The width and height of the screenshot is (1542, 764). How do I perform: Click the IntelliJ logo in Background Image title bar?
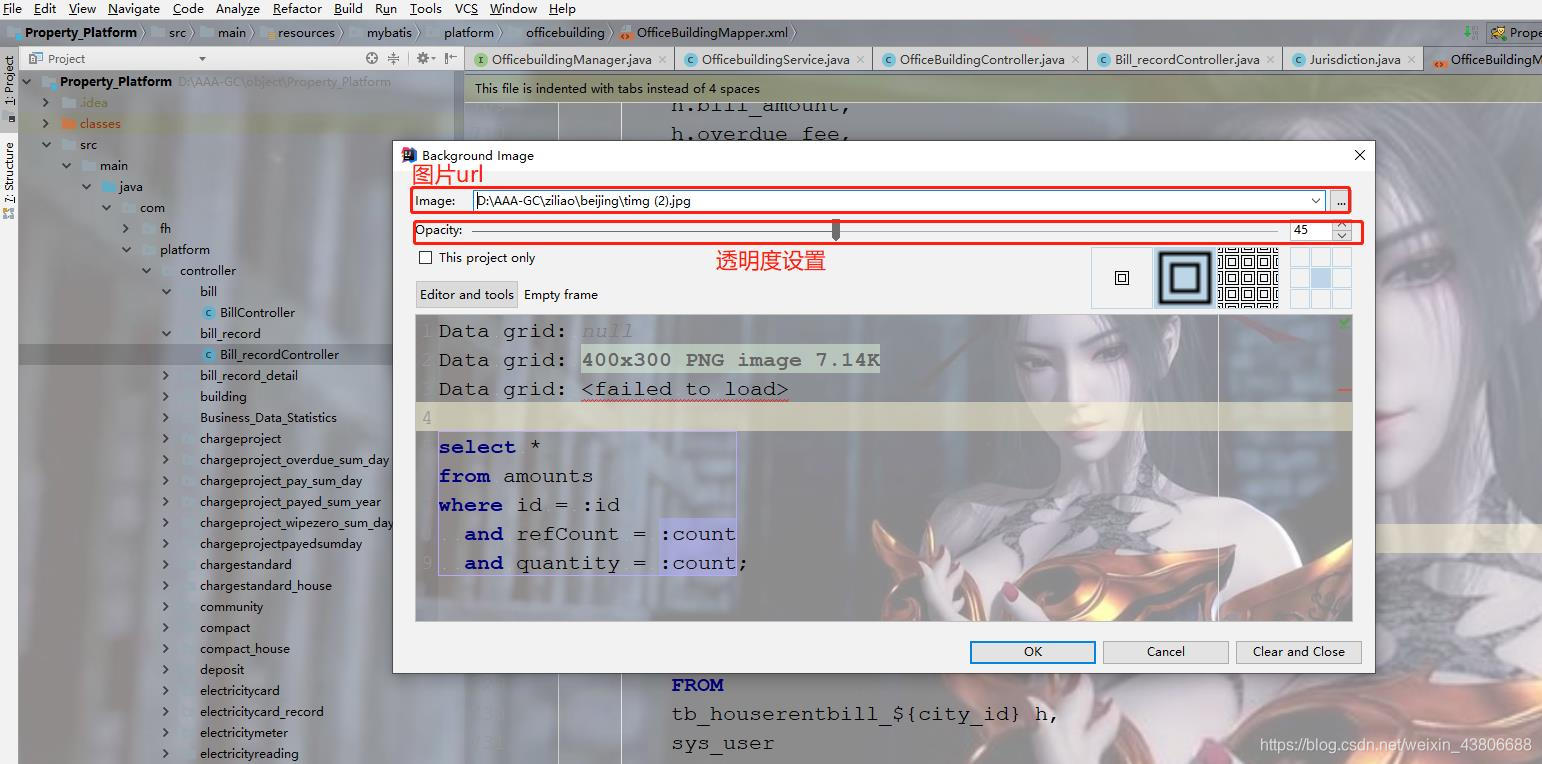[409, 155]
